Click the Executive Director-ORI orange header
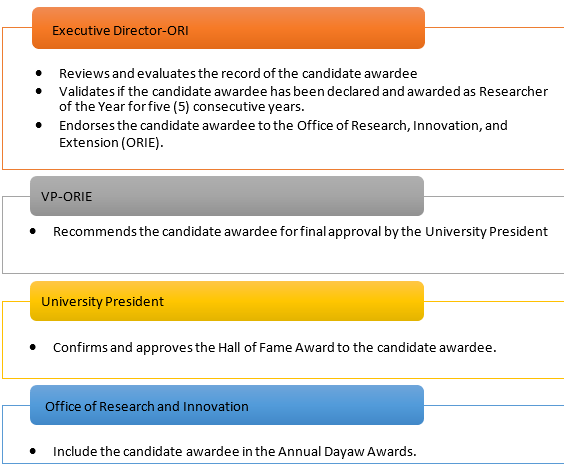564x474 pixels. click(228, 28)
